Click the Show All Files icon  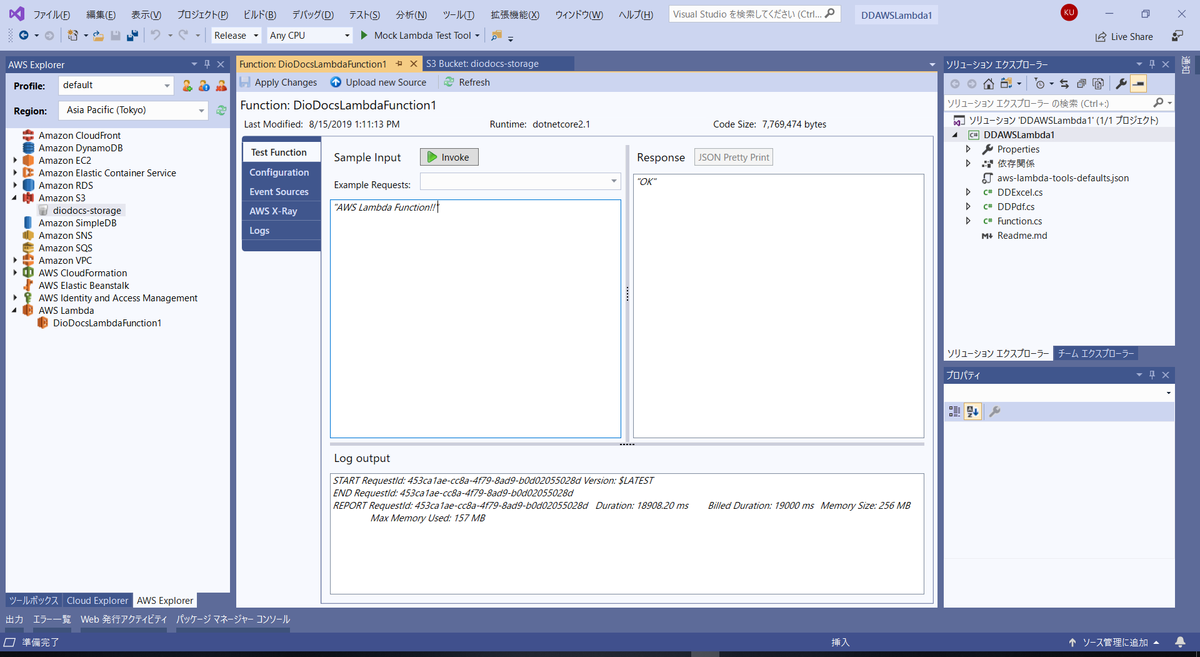[x=1098, y=84]
